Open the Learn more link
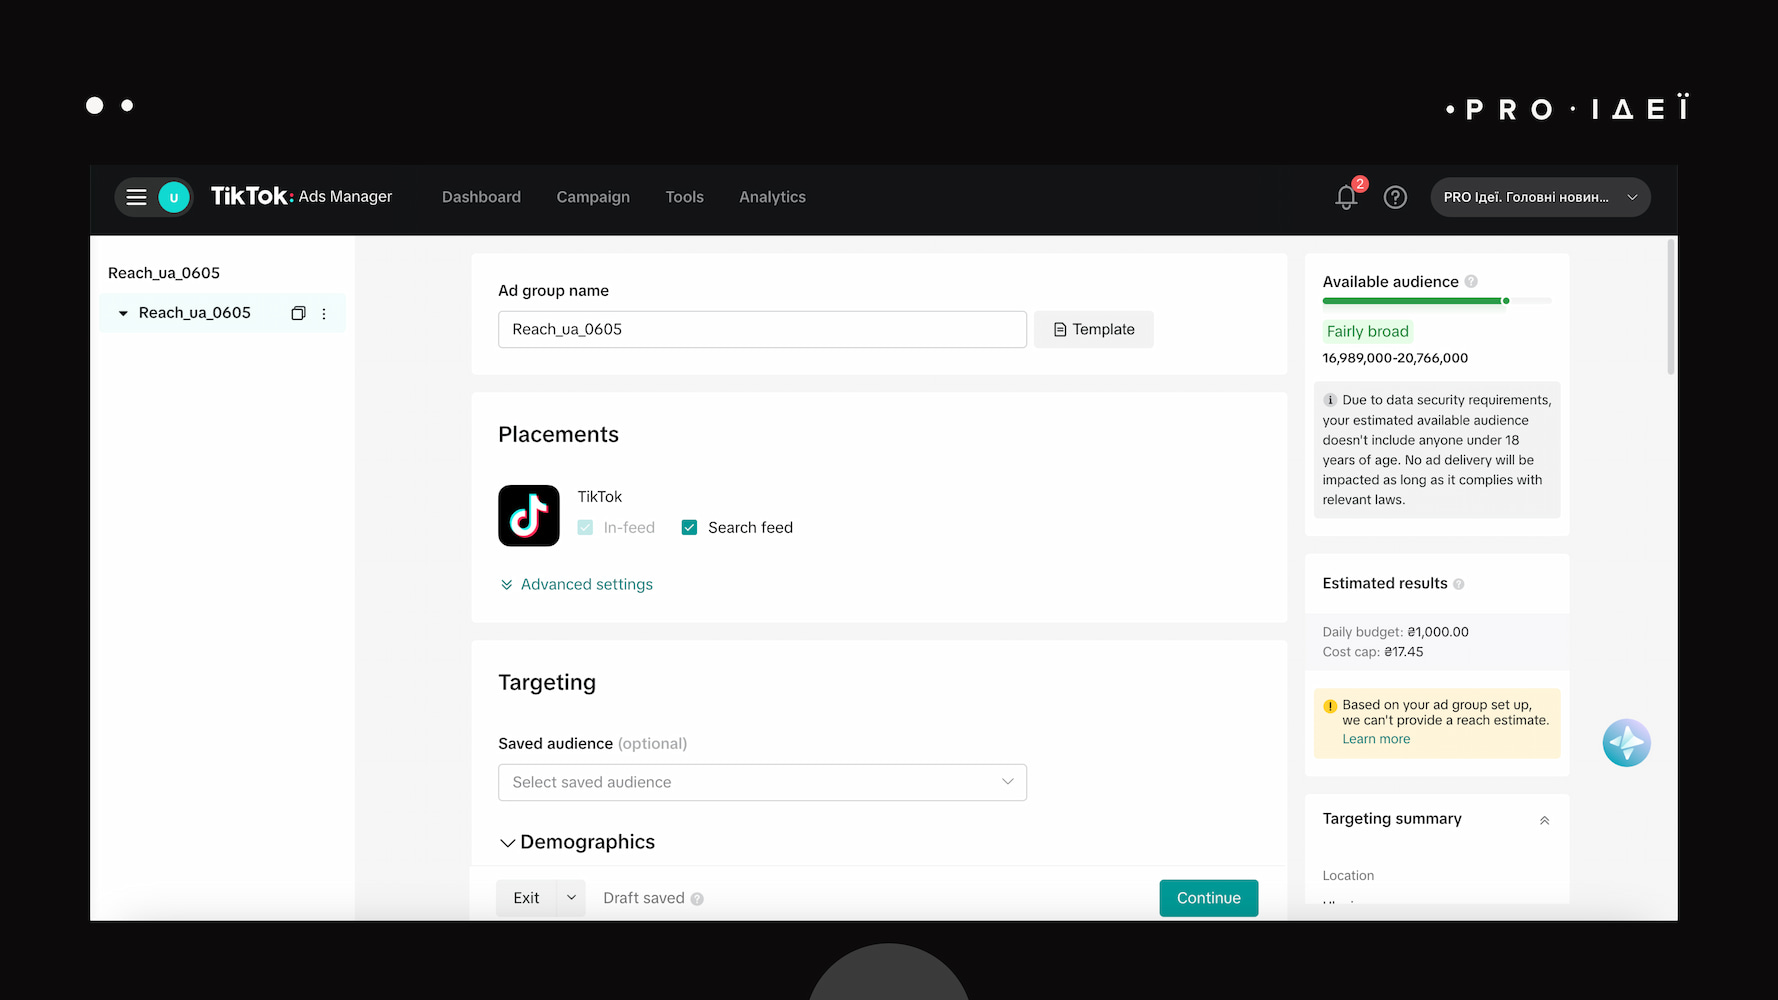1778x1000 pixels. [x=1376, y=739]
